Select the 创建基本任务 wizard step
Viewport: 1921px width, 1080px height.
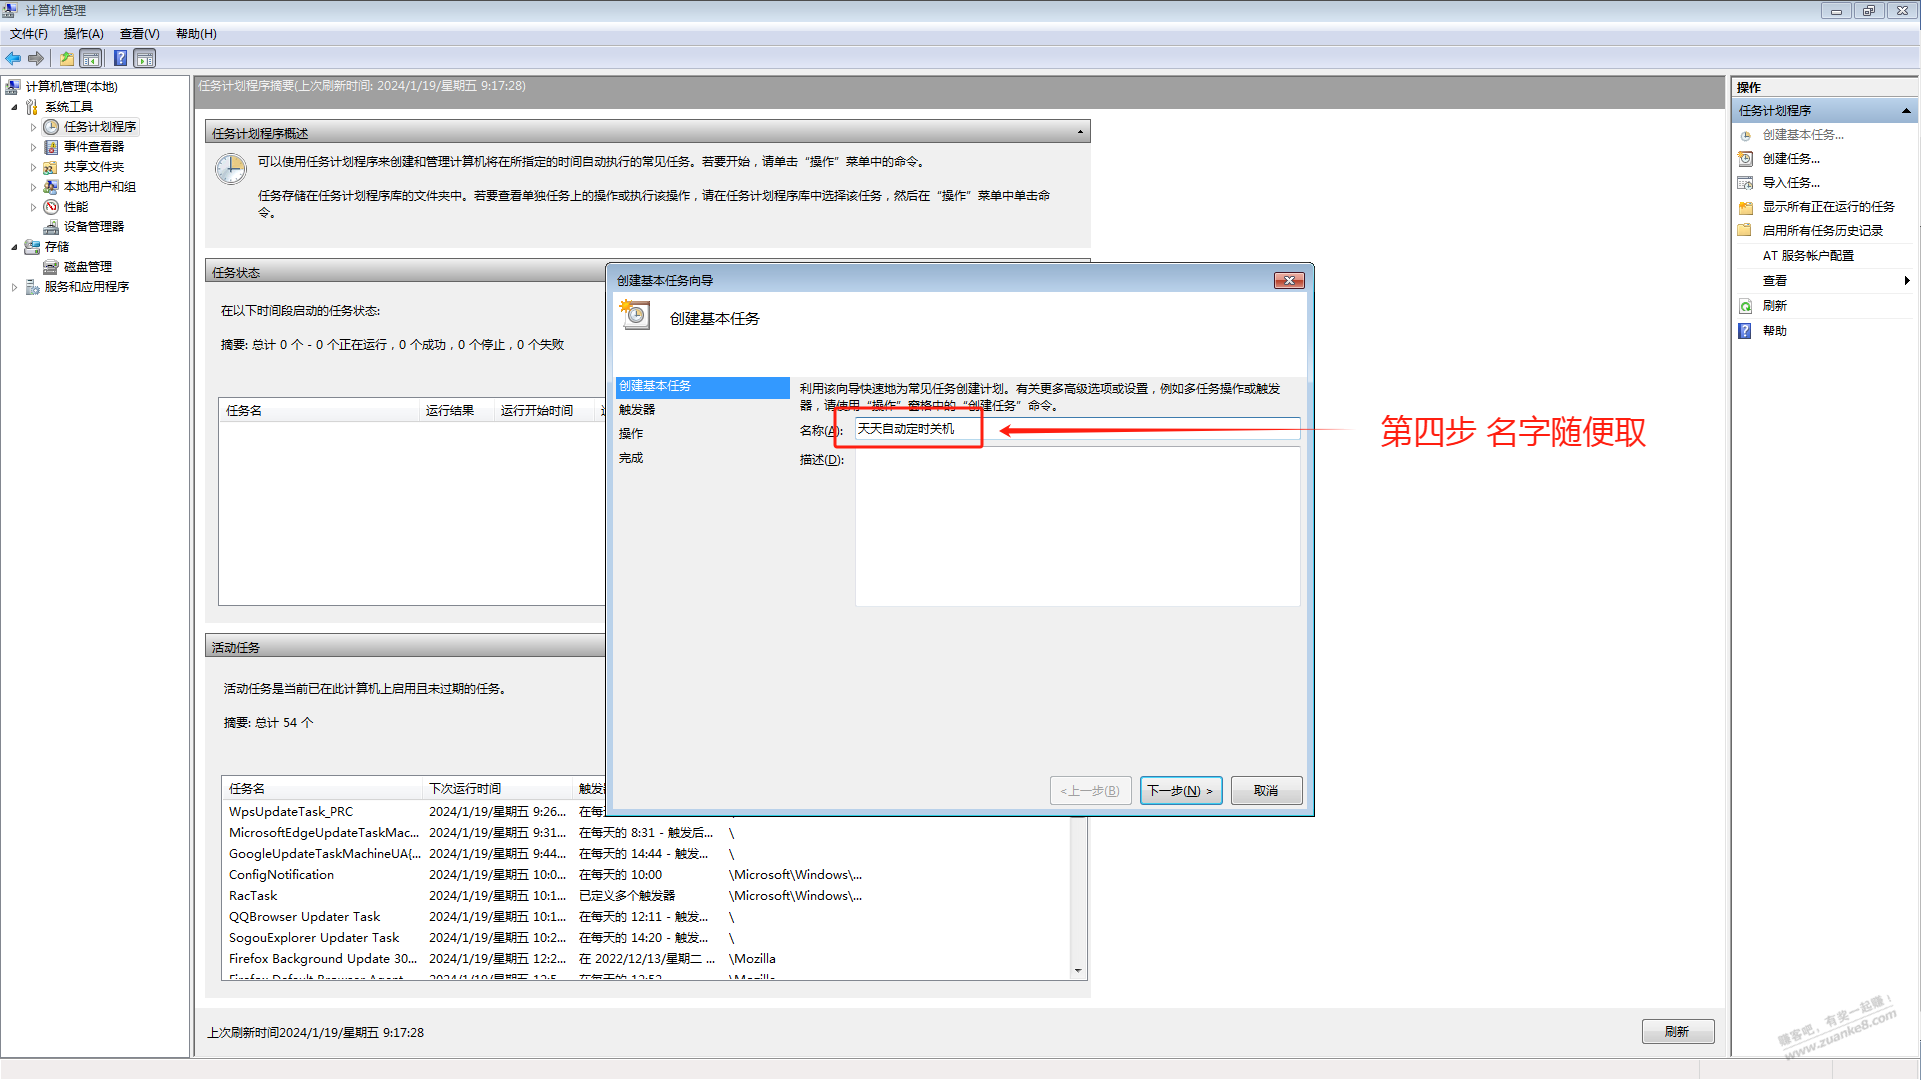tap(702, 387)
